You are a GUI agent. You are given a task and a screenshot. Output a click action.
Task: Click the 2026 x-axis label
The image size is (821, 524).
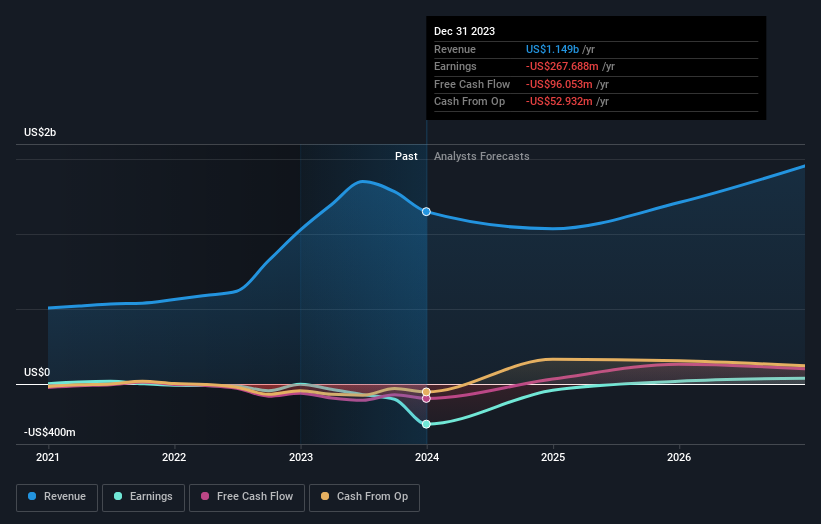[x=679, y=458]
